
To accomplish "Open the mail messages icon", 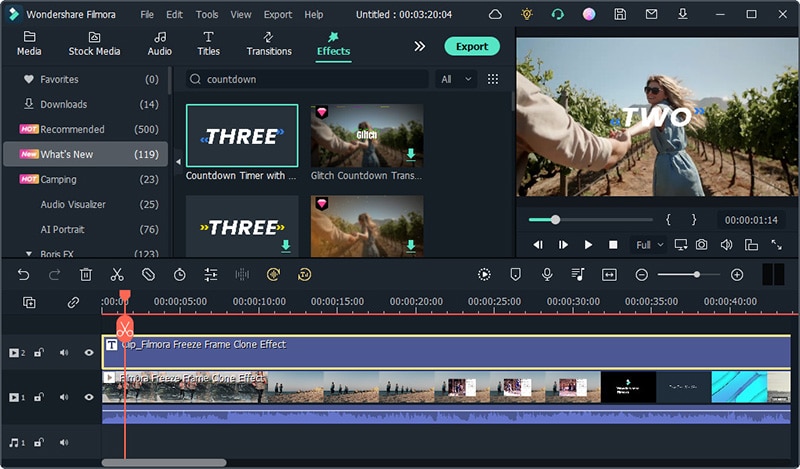I will point(652,14).
